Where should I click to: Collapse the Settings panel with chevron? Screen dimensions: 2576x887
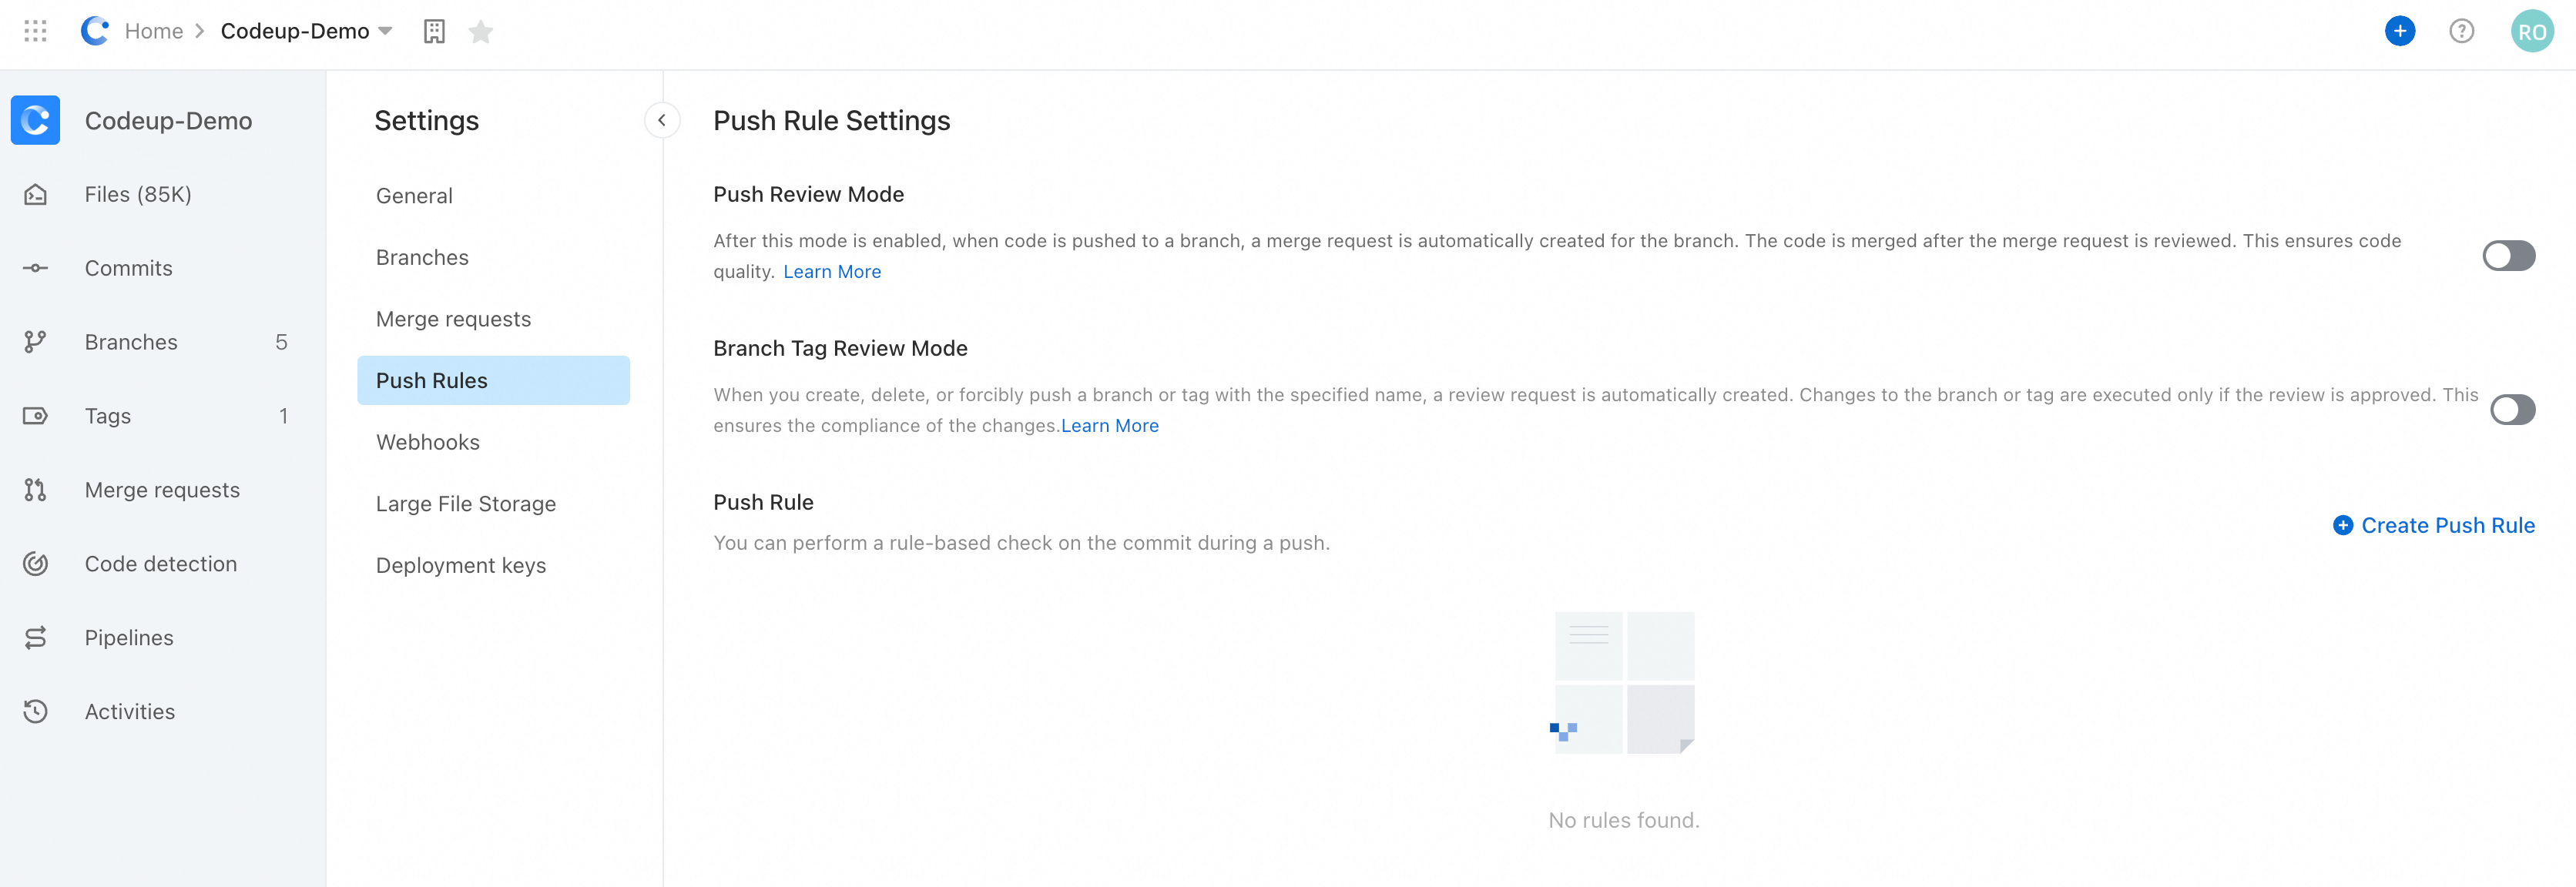click(x=661, y=120)
